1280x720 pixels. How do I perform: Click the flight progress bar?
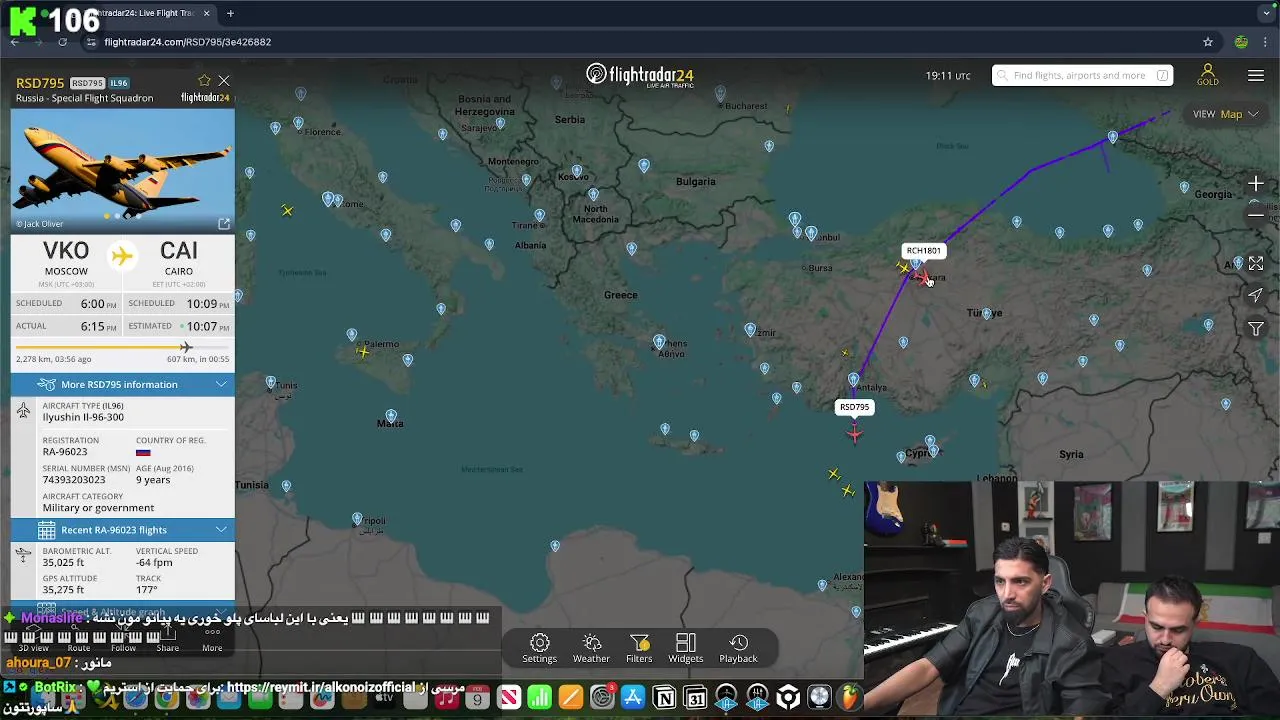[122, 347]
